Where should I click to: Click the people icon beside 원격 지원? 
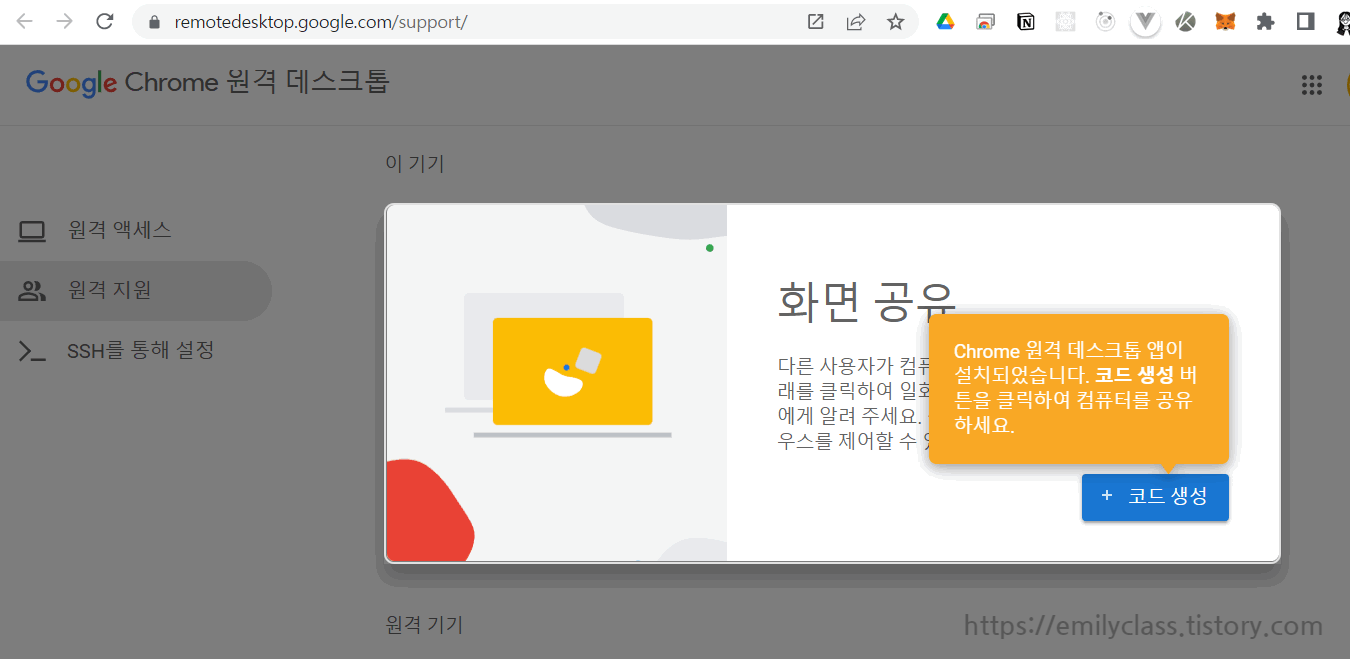[x=32, y=292]
